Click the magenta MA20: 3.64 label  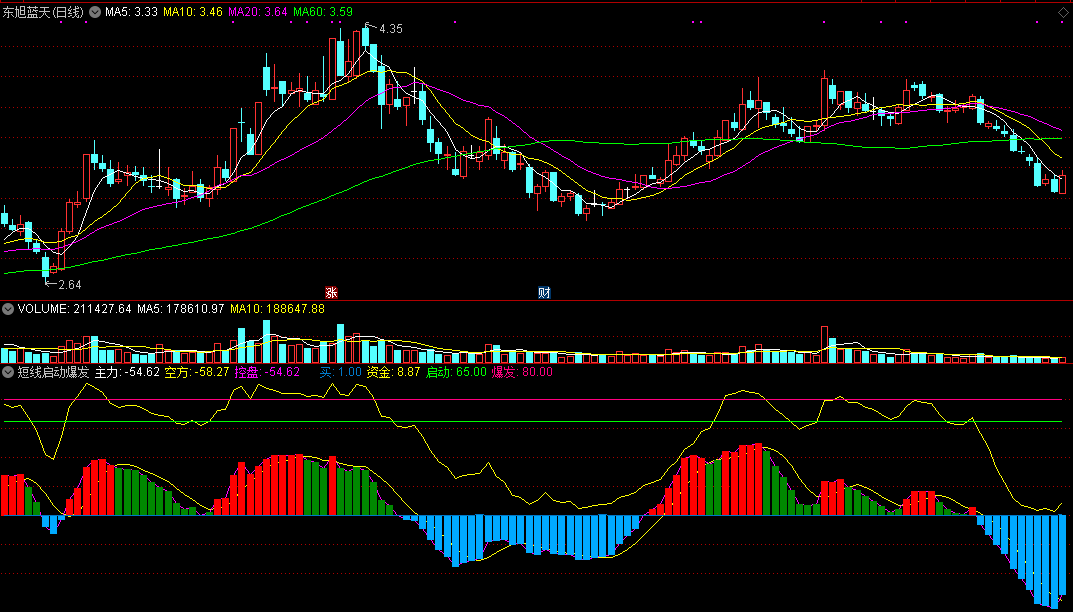click(x=258, y=12)
